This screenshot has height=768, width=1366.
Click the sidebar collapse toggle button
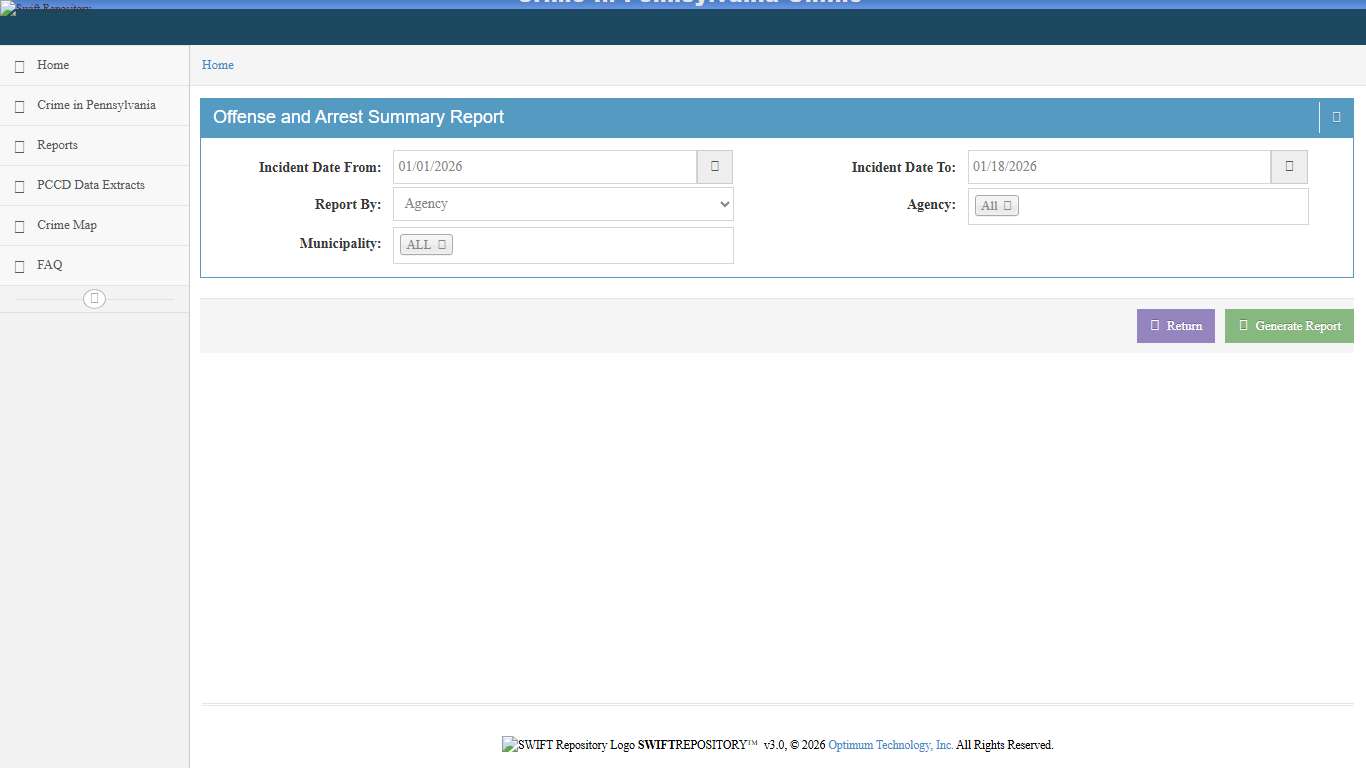(x=94, y=299)
